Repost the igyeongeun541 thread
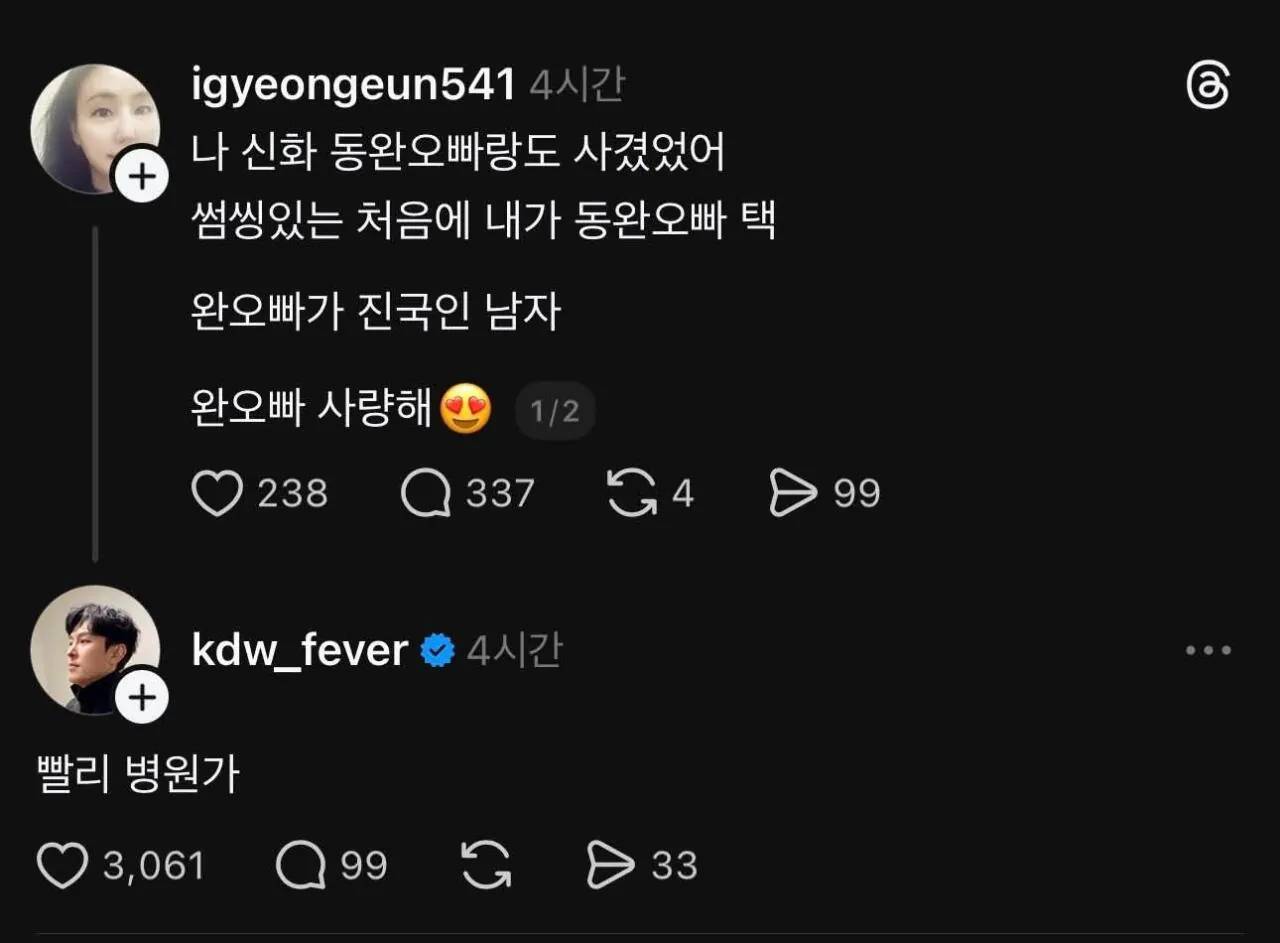Viewport: 1280px width, 943px height. [x=632, y=494]
